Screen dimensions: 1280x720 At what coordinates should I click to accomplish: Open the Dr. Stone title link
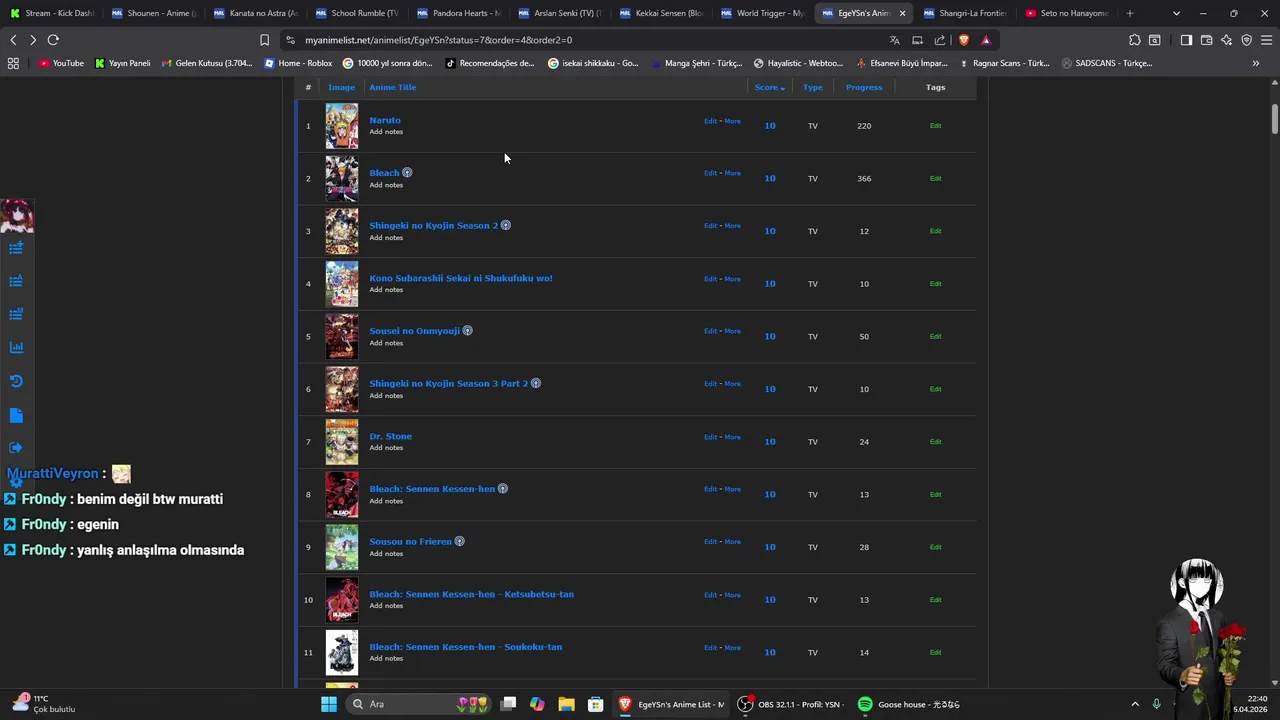click(x=390, y=436)
